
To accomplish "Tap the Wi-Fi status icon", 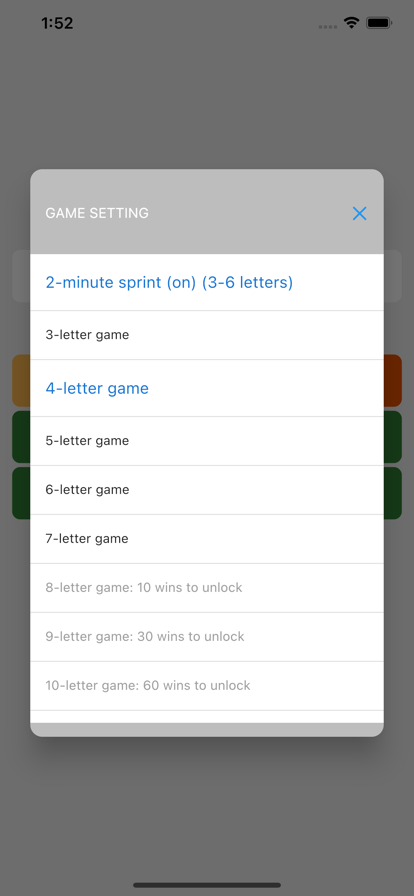I will coord(351,23).
